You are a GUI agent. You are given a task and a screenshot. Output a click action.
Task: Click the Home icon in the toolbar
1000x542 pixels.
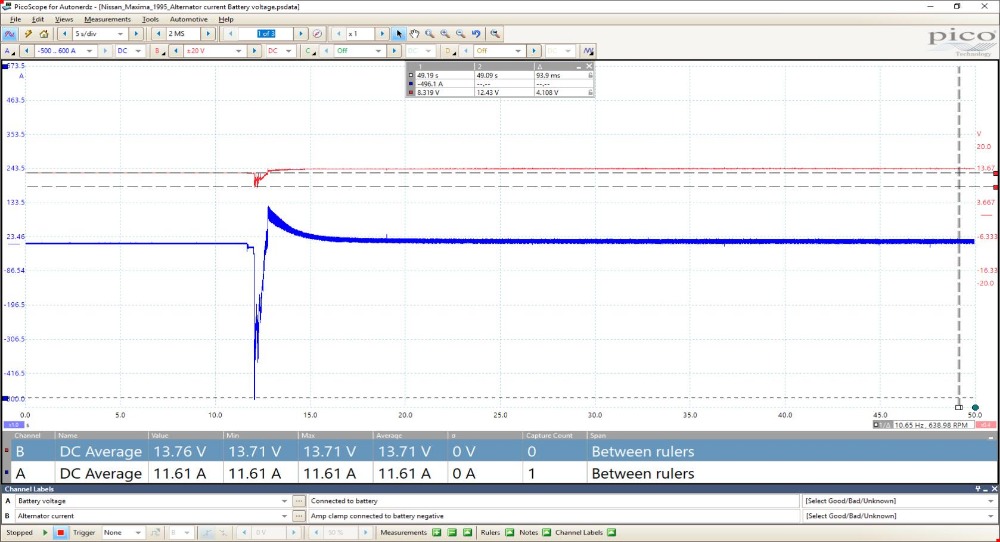[x=44, y=34]
